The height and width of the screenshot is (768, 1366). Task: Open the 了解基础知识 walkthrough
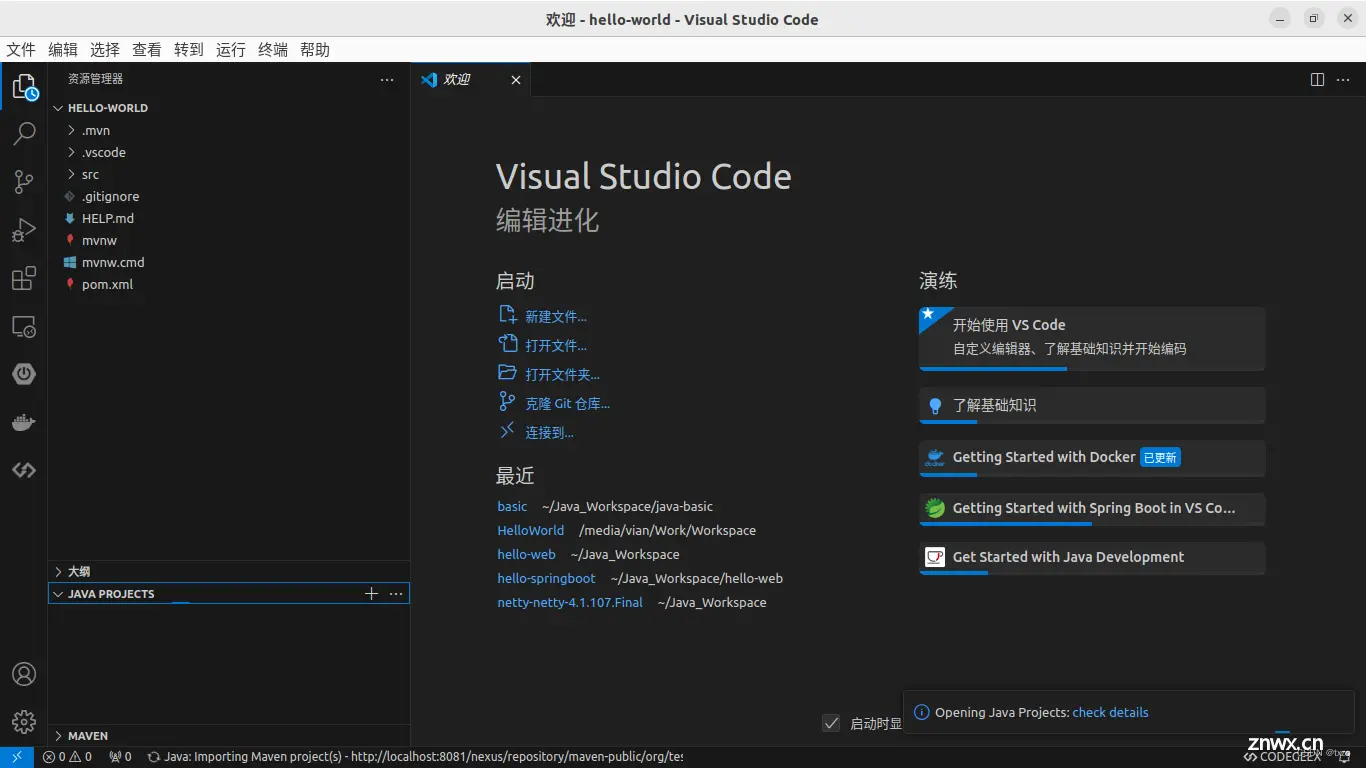(1092, 405)
